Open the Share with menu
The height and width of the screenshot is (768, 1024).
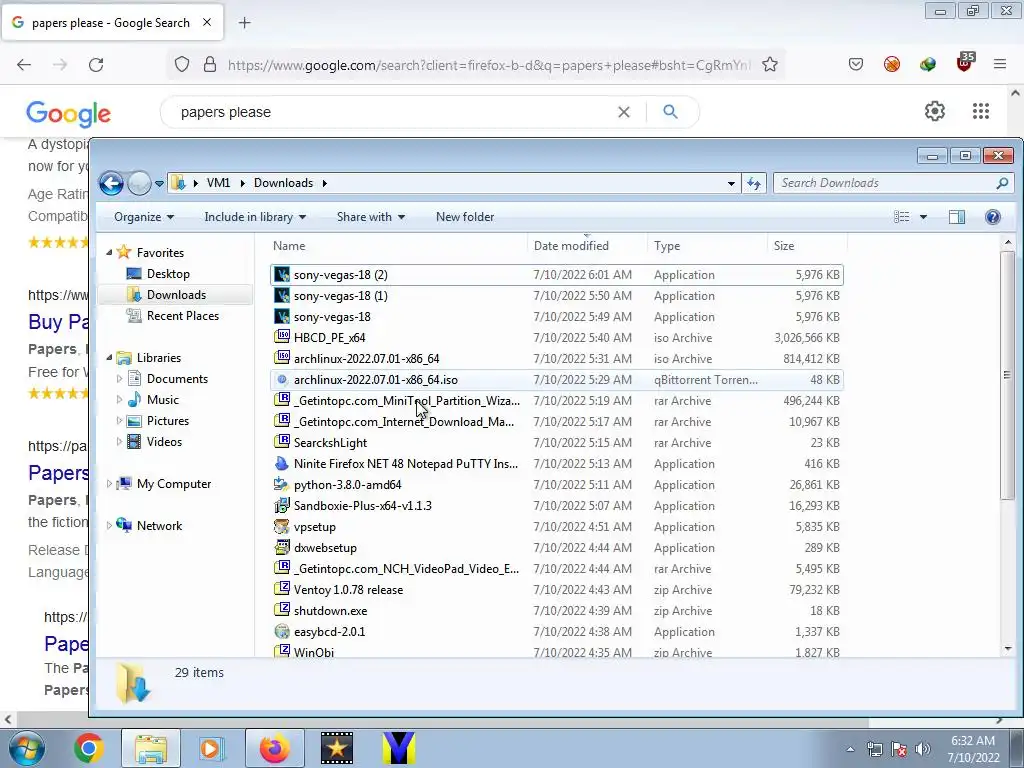pos(370,217)
